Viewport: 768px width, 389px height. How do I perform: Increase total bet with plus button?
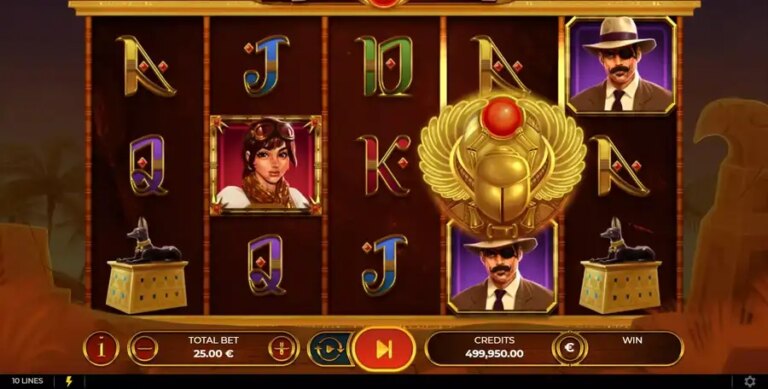click(x=282, y=349)
